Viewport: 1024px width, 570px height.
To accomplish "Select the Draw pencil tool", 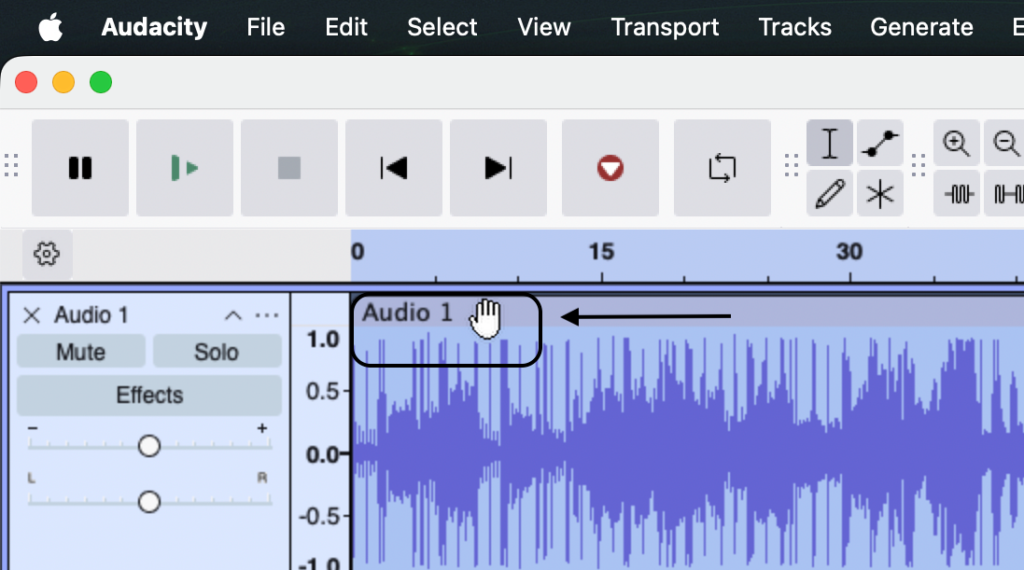I will [x=830, y=193].
